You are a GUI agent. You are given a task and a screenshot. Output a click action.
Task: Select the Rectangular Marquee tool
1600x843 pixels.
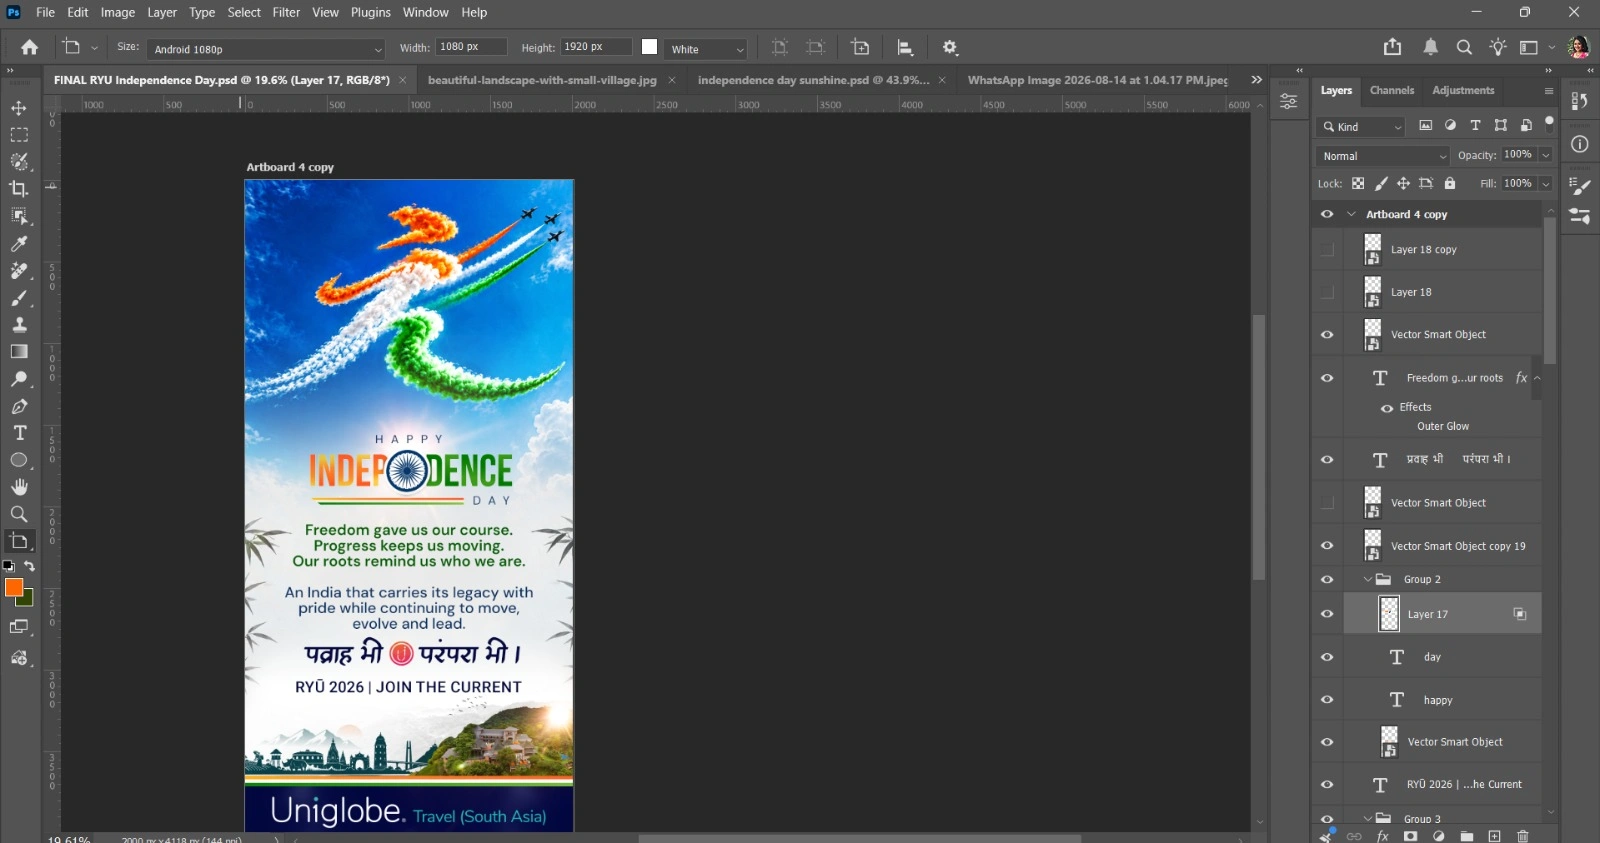coord(19,135)
